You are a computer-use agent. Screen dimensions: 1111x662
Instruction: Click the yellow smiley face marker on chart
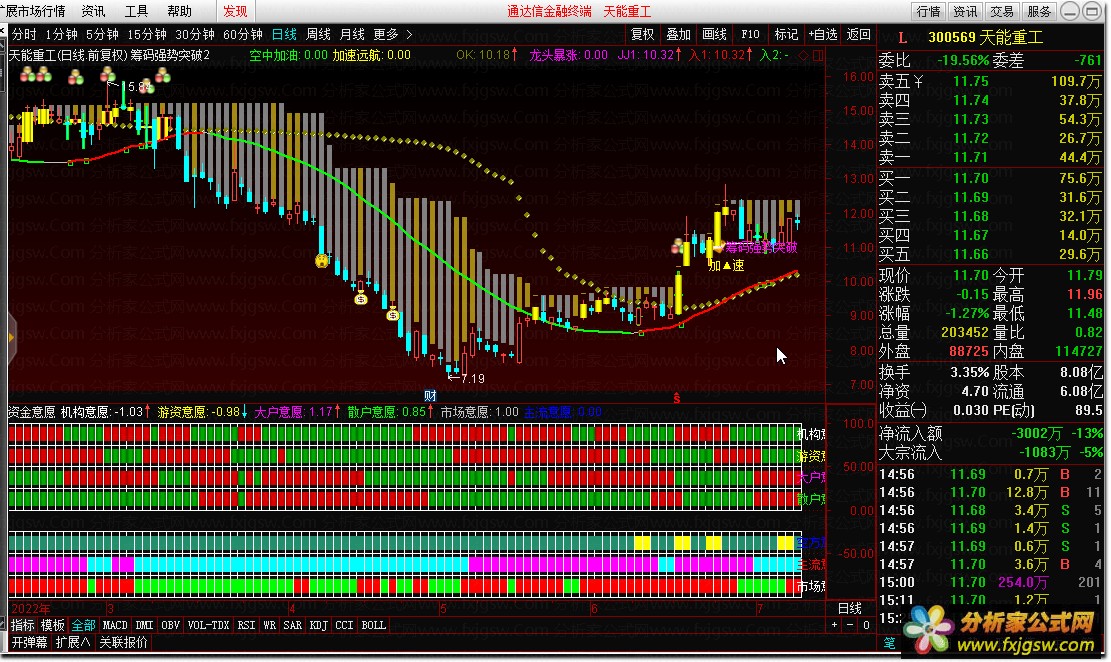(x=322, y=261)
